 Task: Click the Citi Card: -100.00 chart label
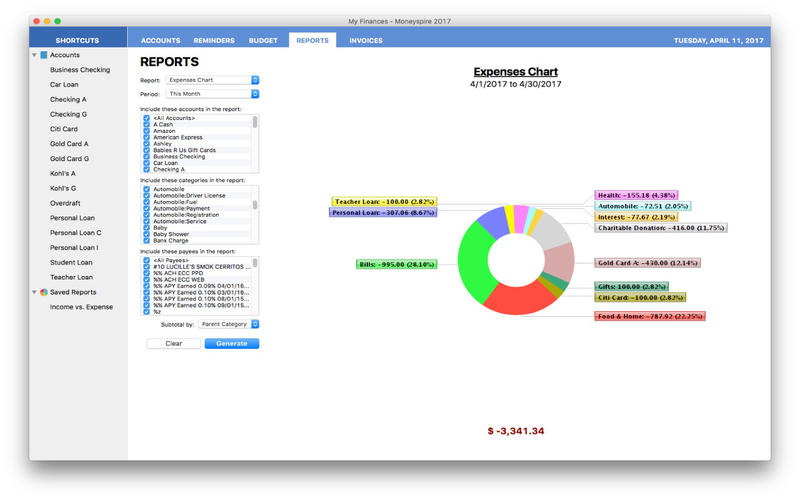640,297
